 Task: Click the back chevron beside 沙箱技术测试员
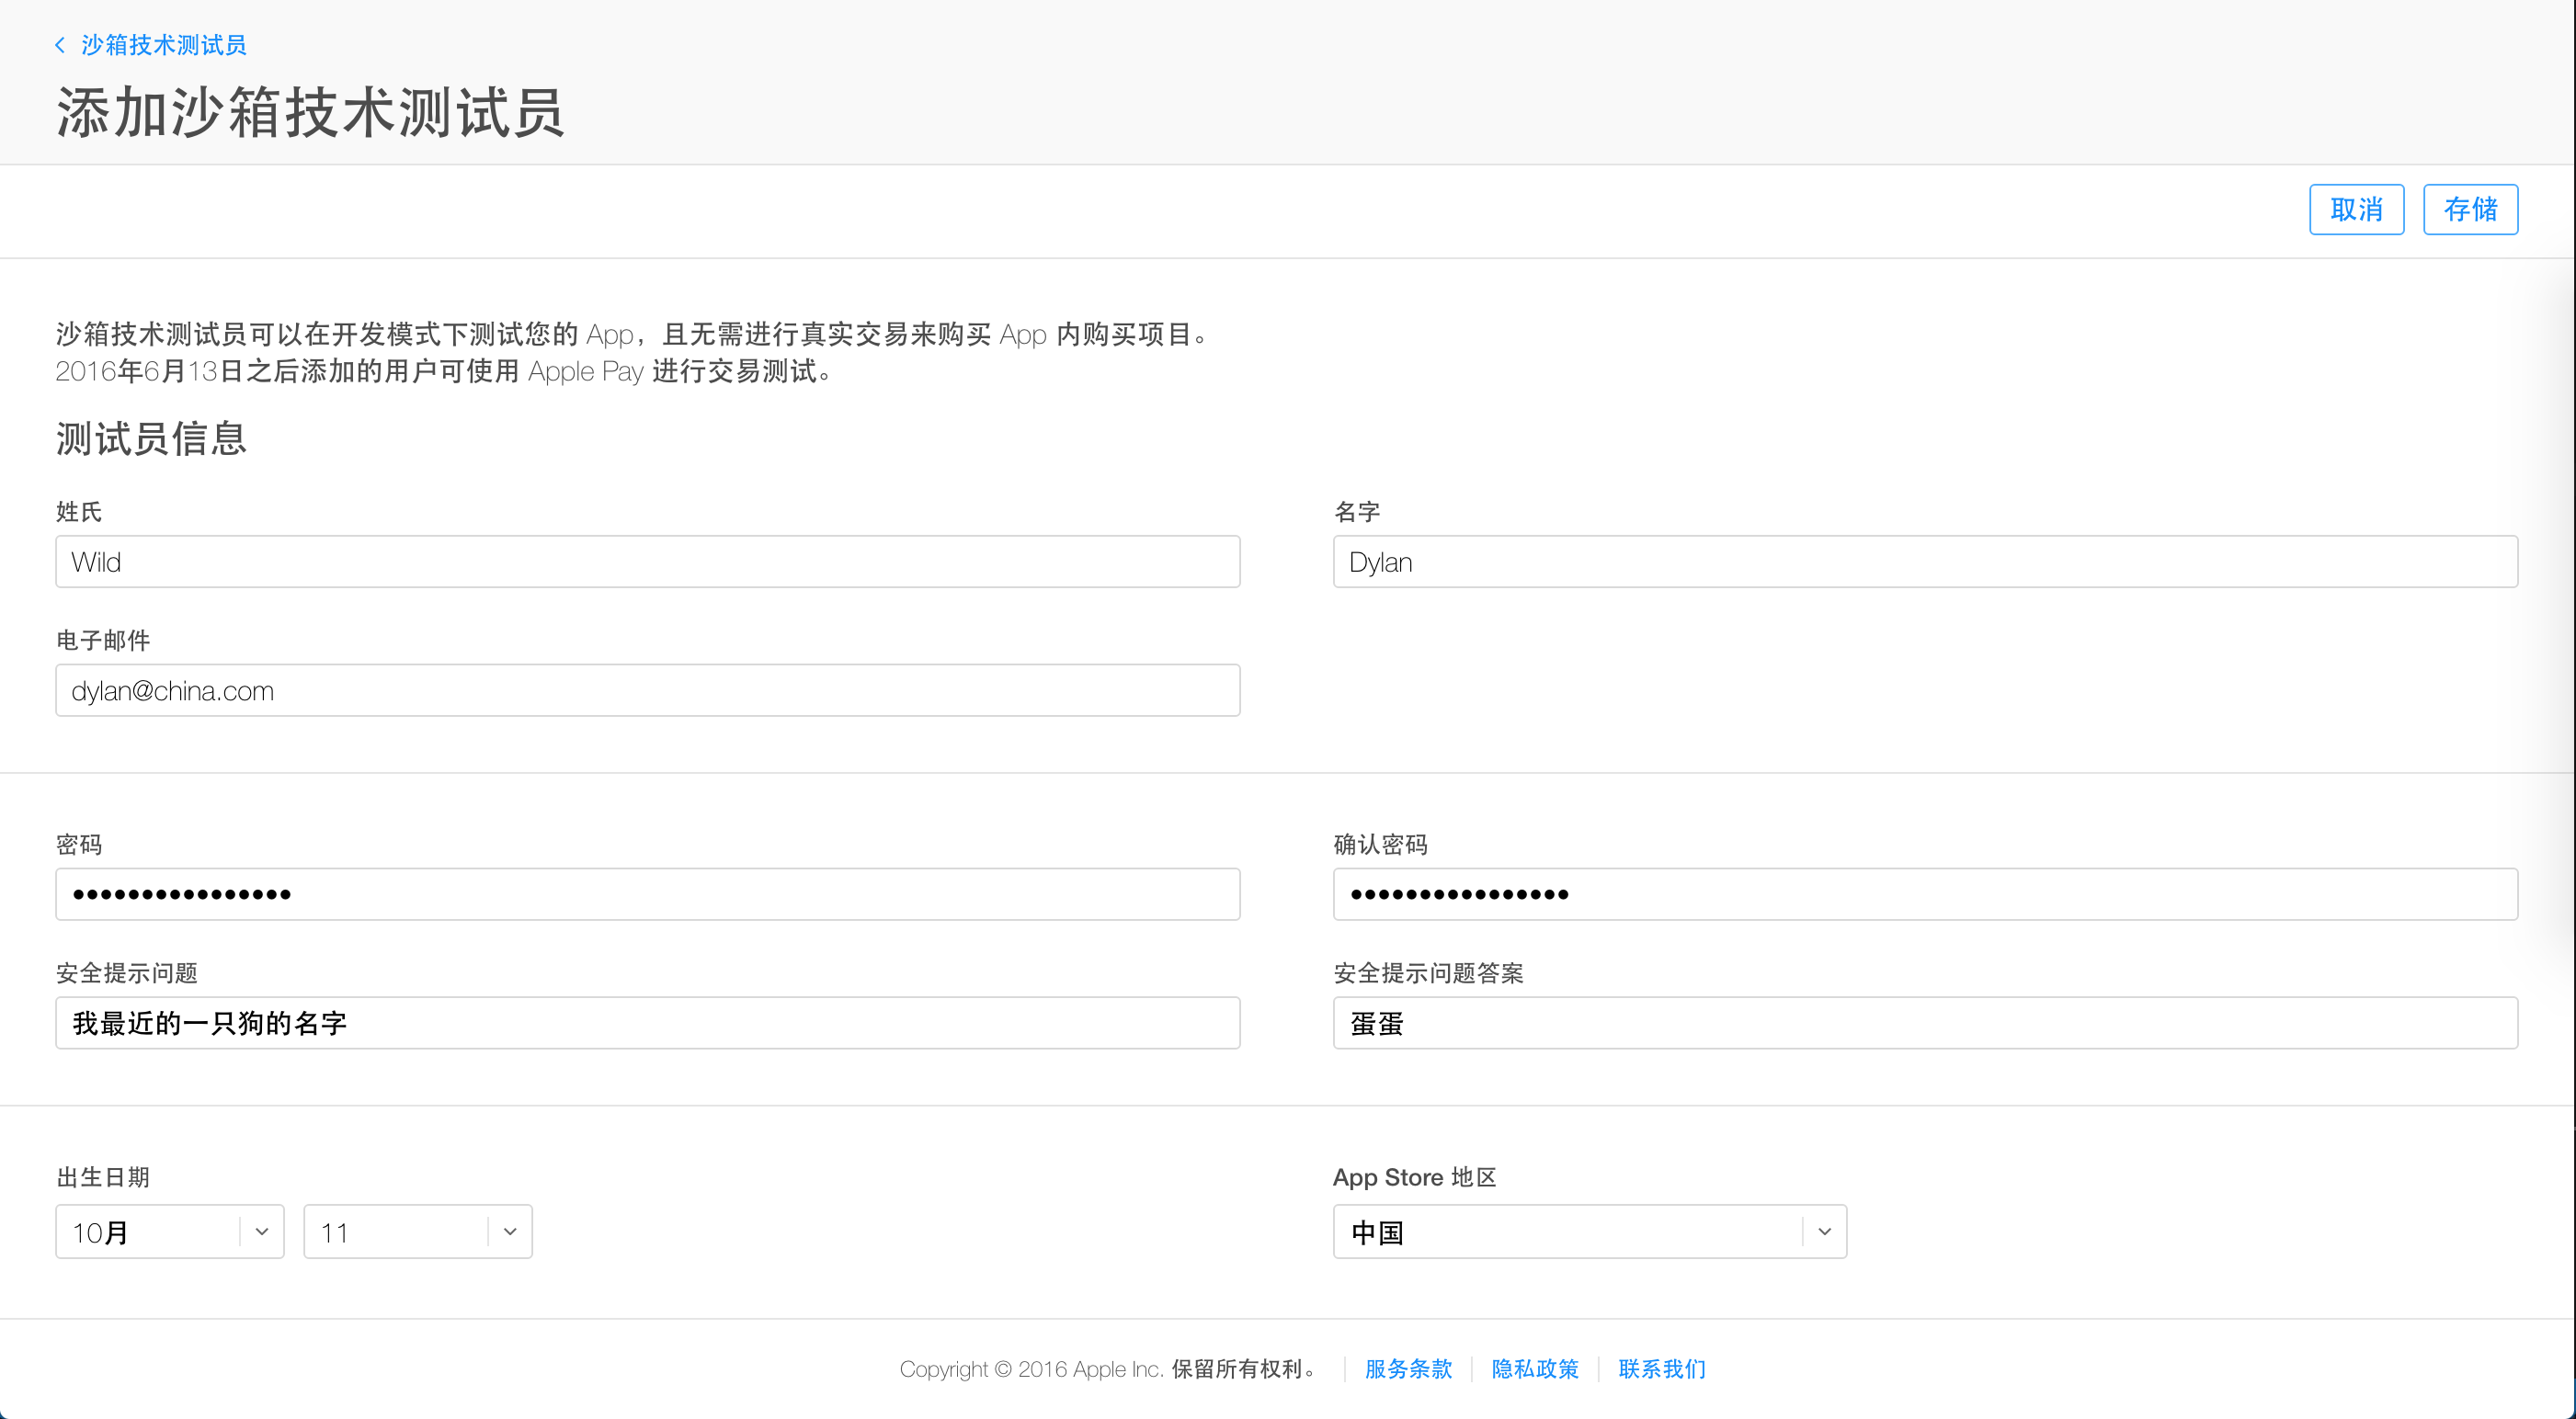pyautogui.click(x=60, y=45)
